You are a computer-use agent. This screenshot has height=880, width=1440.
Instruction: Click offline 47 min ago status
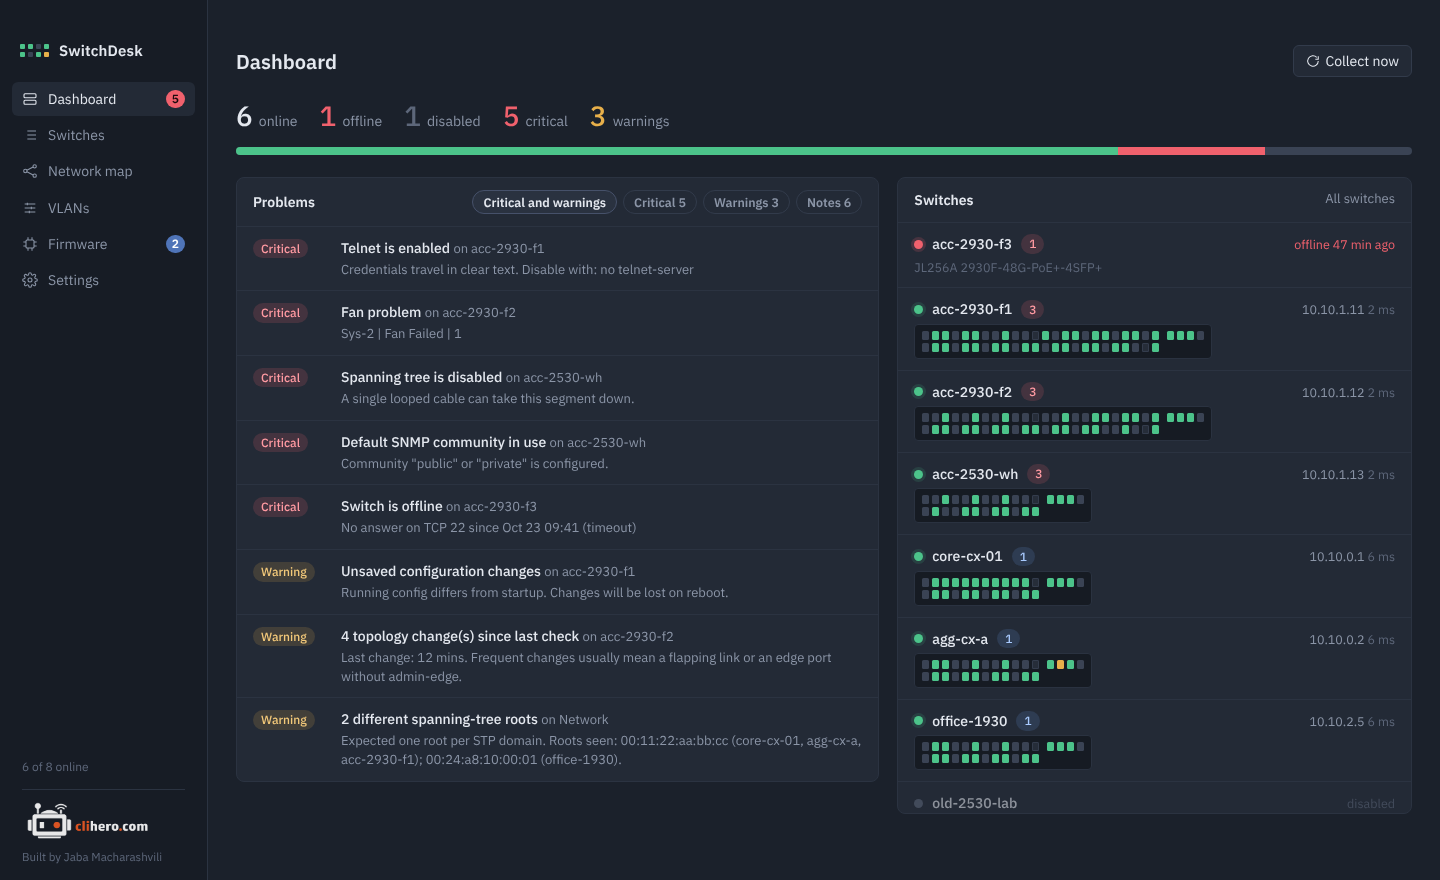click(1344, 245)
